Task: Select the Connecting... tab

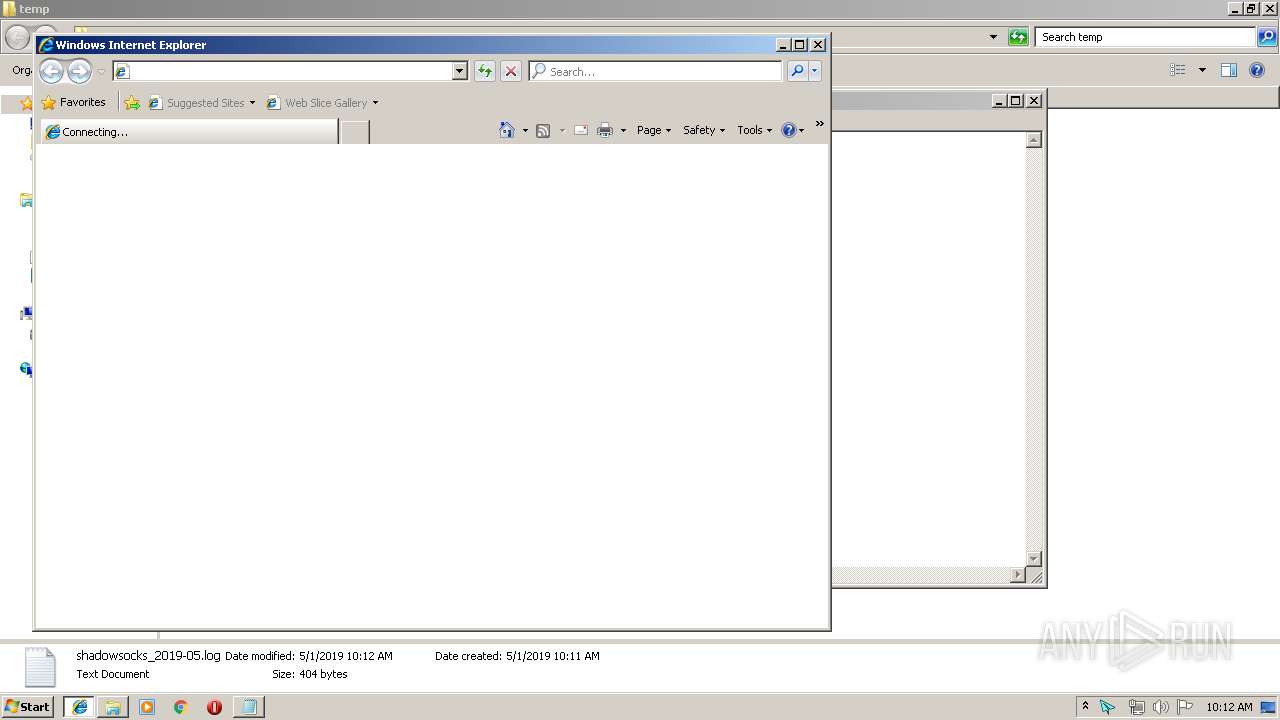Action: coord(190,131)
